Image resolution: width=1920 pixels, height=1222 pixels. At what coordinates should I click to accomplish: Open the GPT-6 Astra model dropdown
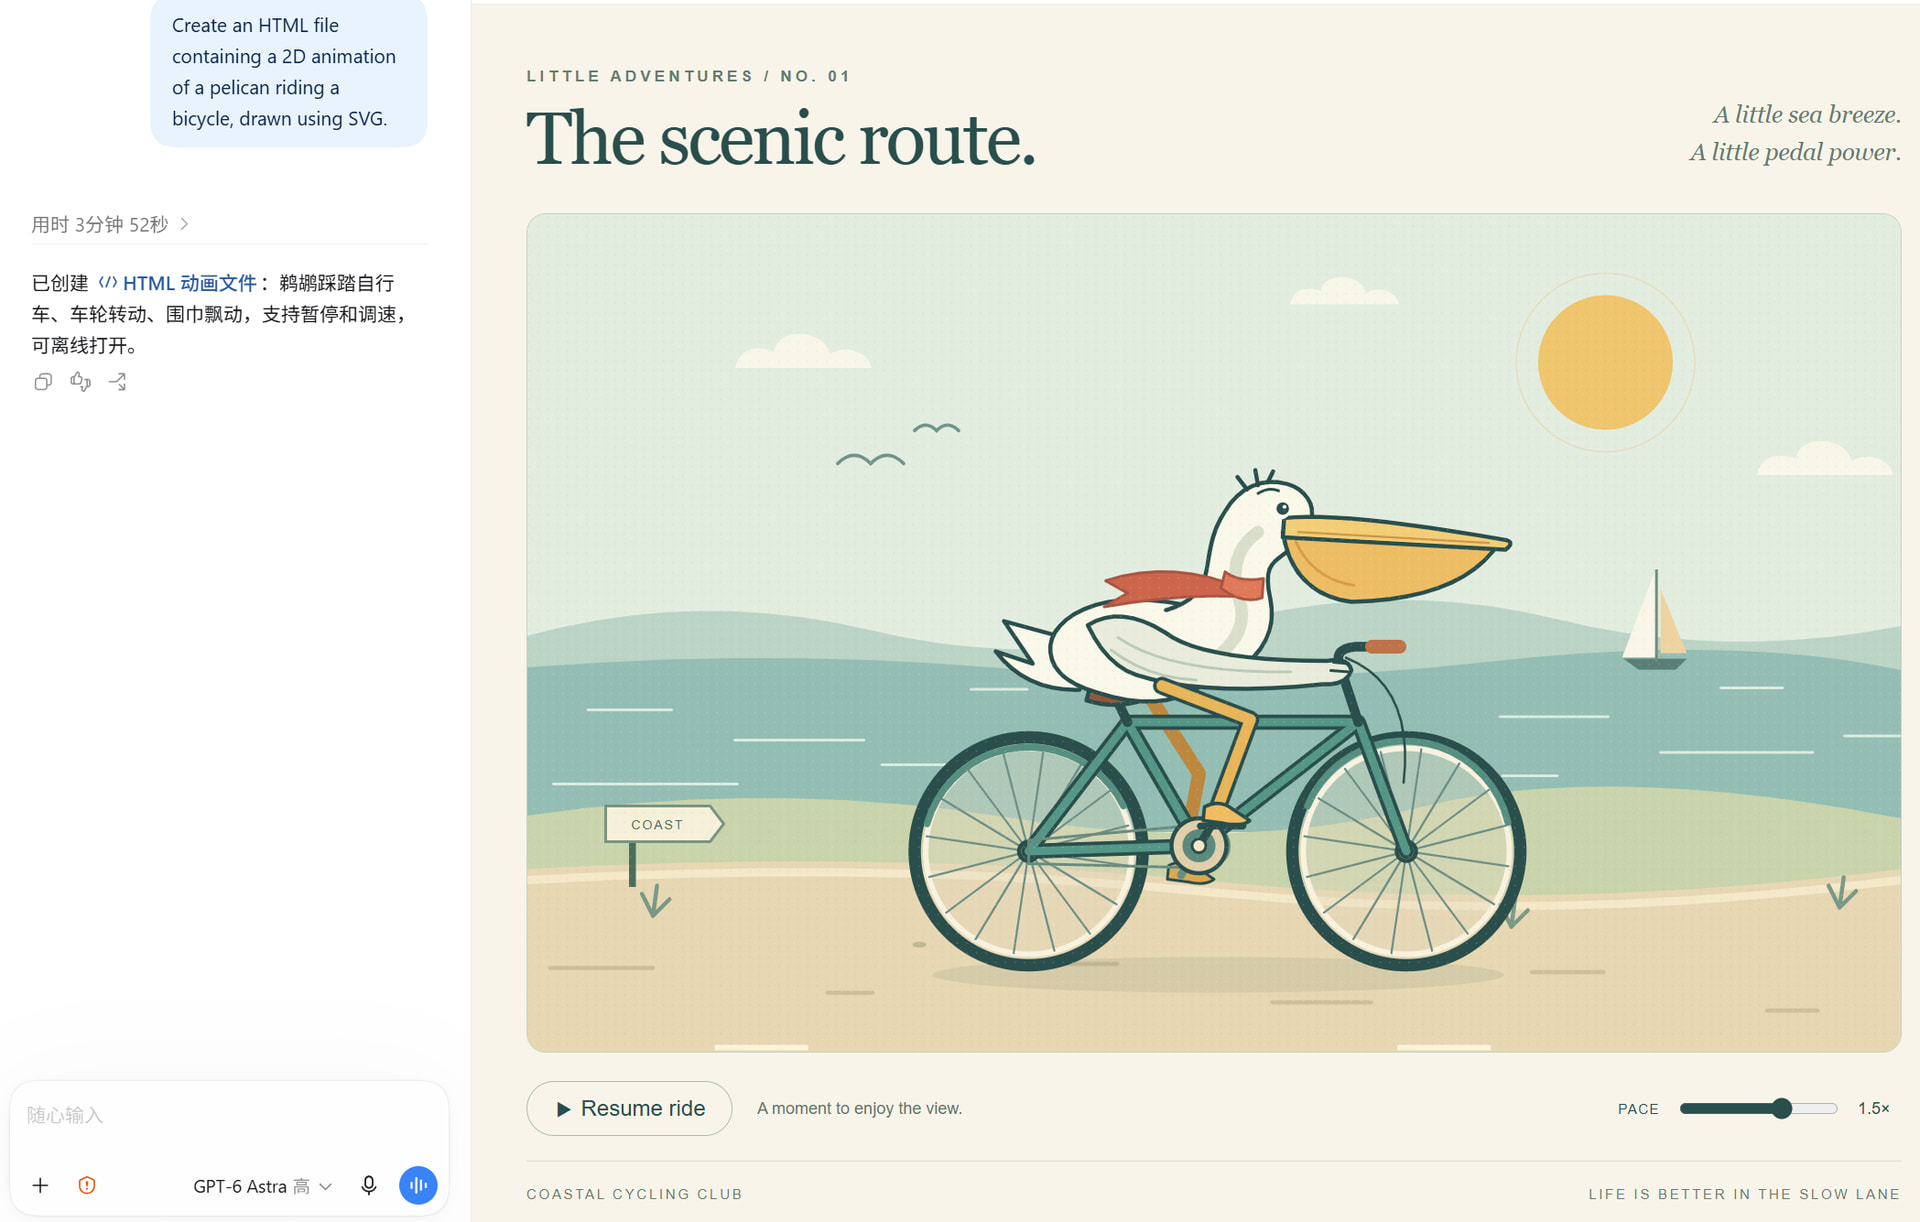pos(262,1186)
